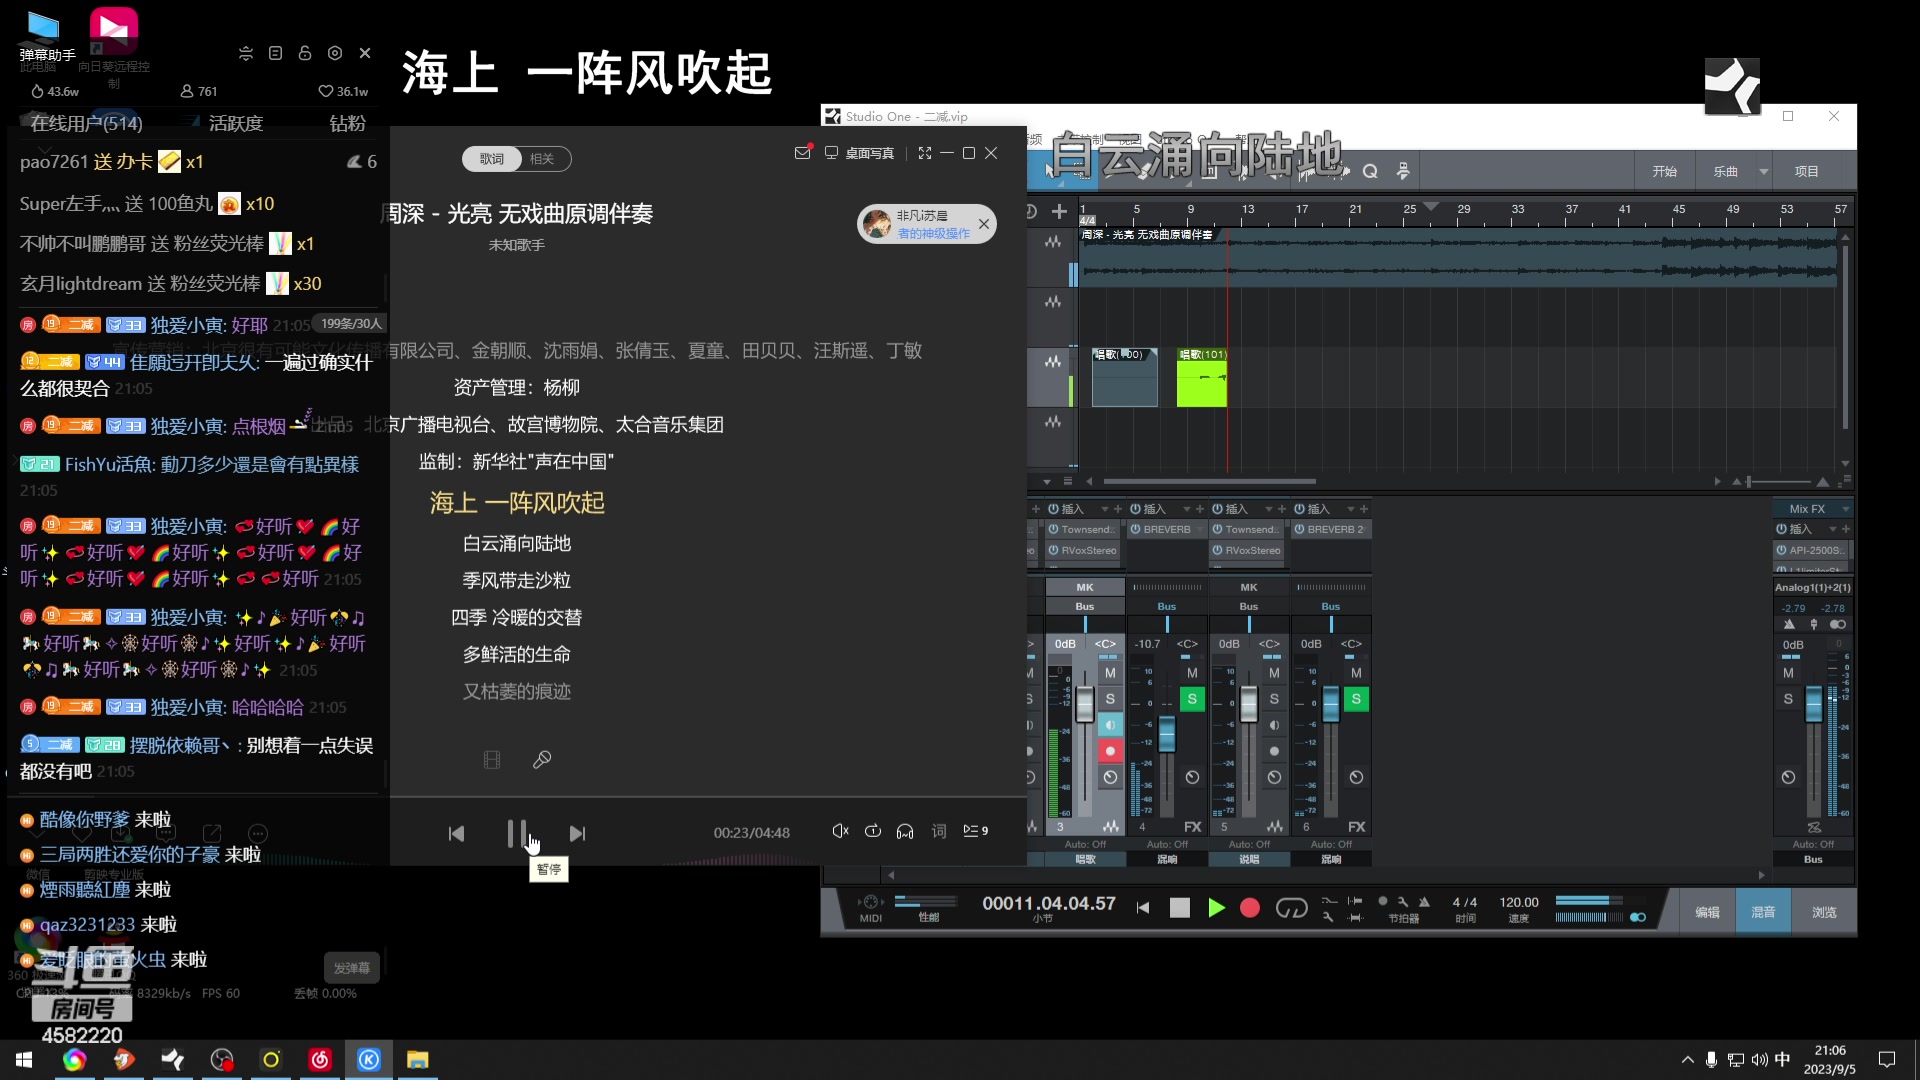Expand the main Bus 插入 insert dropdown
The image size is (1920, 1080).
pos(1833,529)
